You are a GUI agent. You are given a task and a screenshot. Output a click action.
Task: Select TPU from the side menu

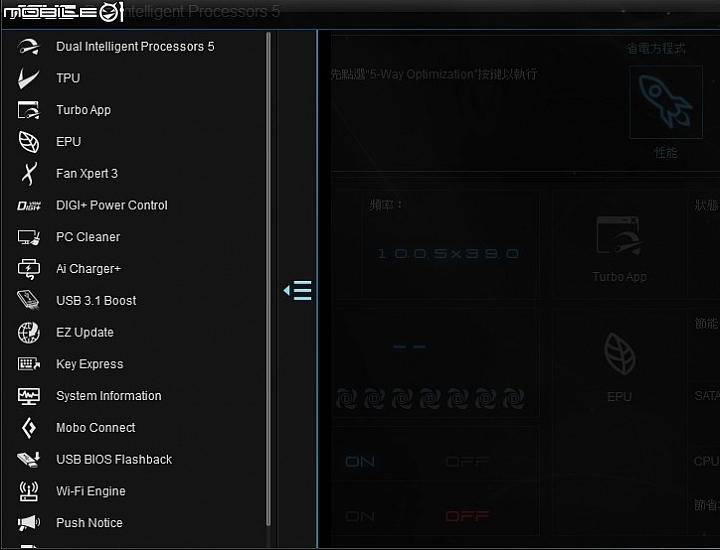[68, 79]
